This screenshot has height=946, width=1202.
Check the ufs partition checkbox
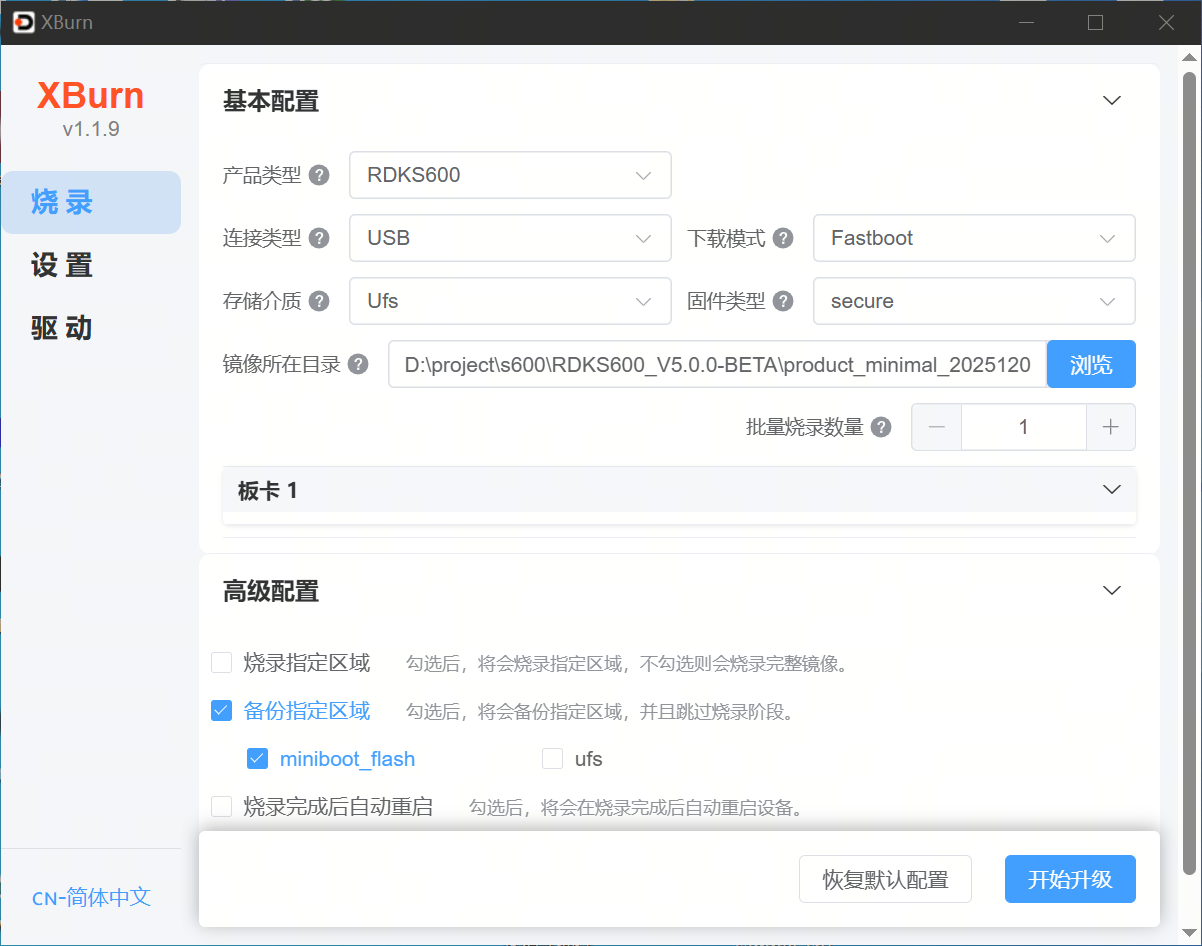(x=552, y=759)
